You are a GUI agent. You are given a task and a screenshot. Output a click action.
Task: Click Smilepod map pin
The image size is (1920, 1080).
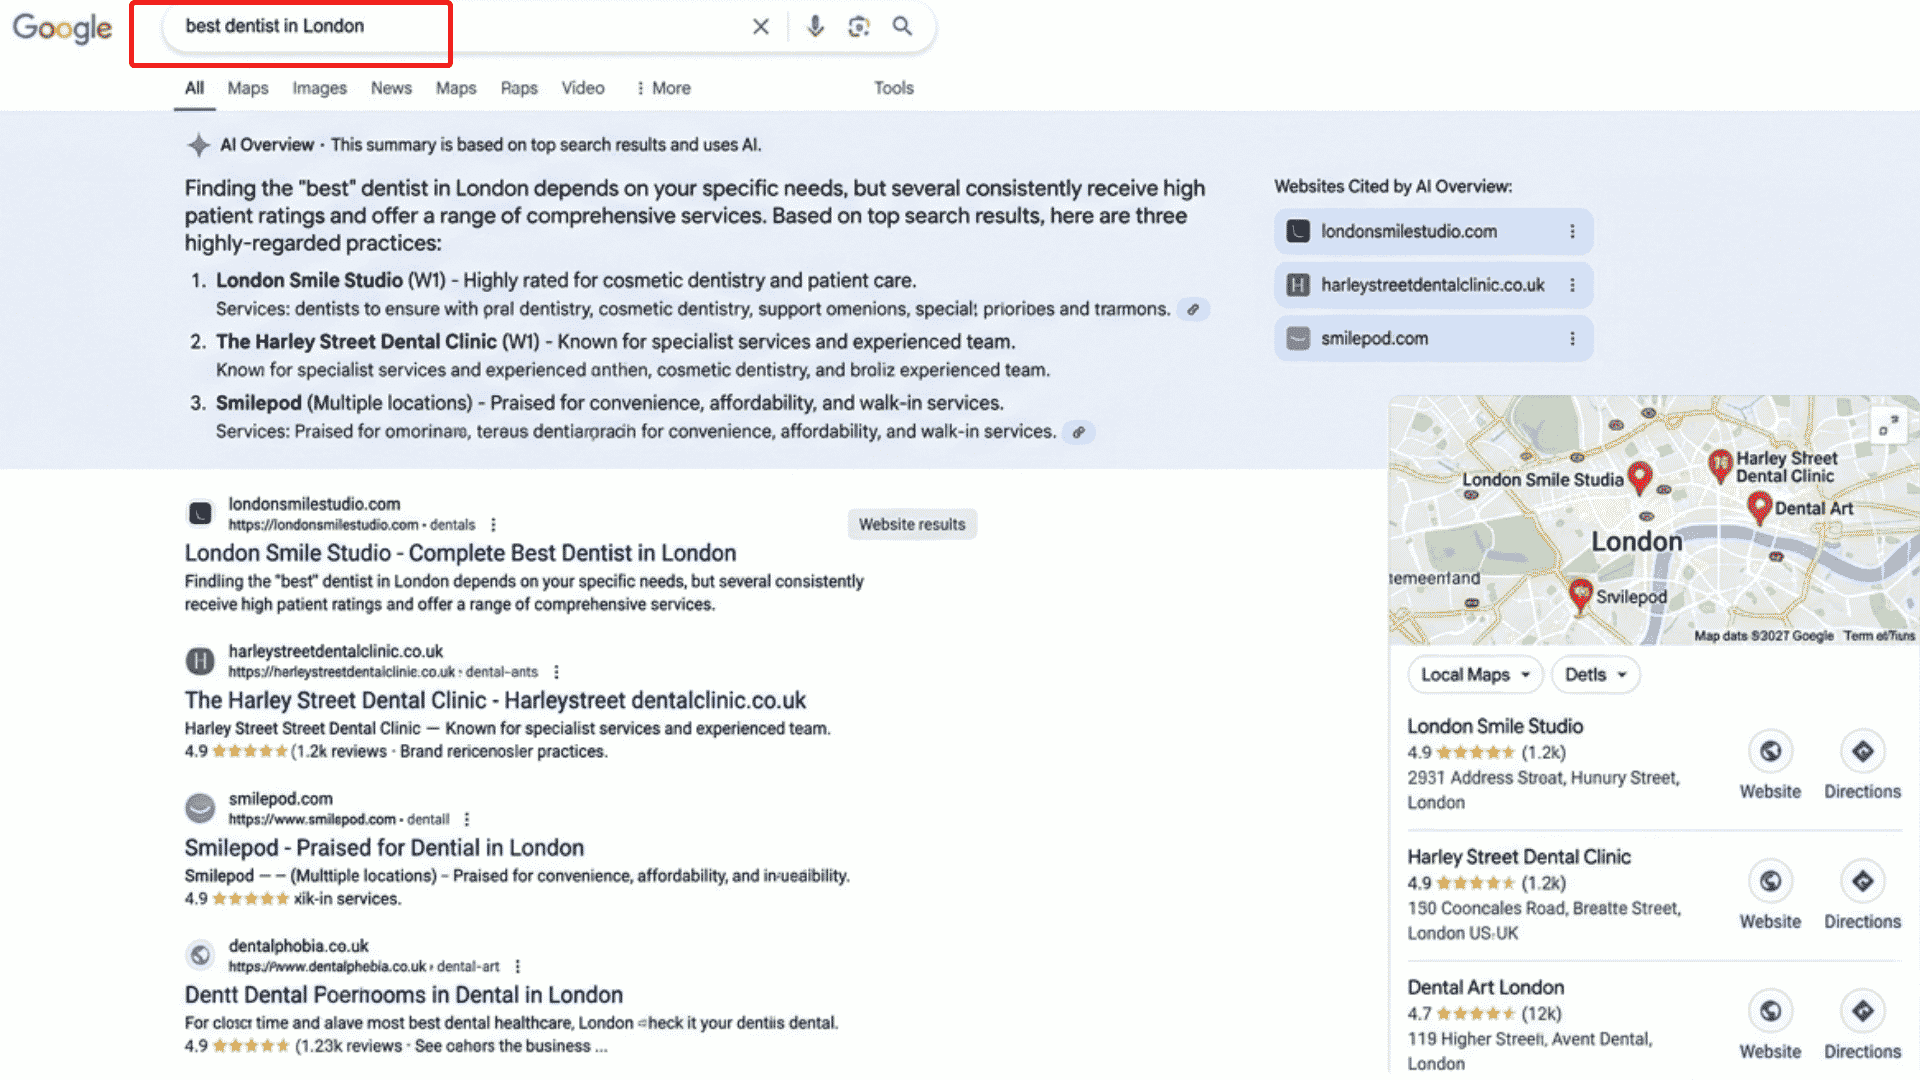(x=1580, y=595)
